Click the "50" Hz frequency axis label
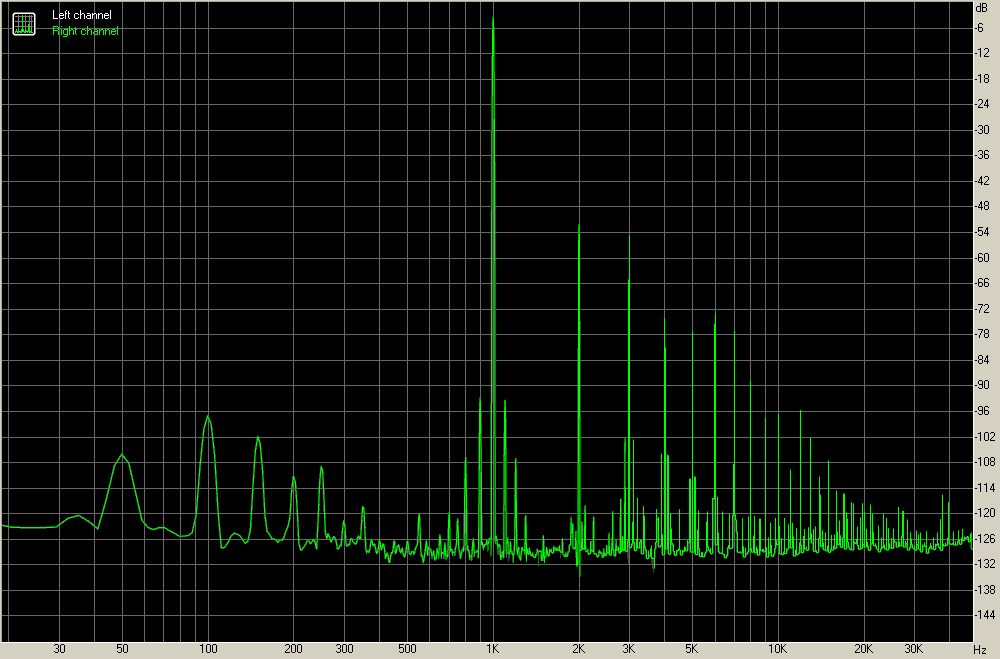1000x659 pixels. click(x=122, y=649)
